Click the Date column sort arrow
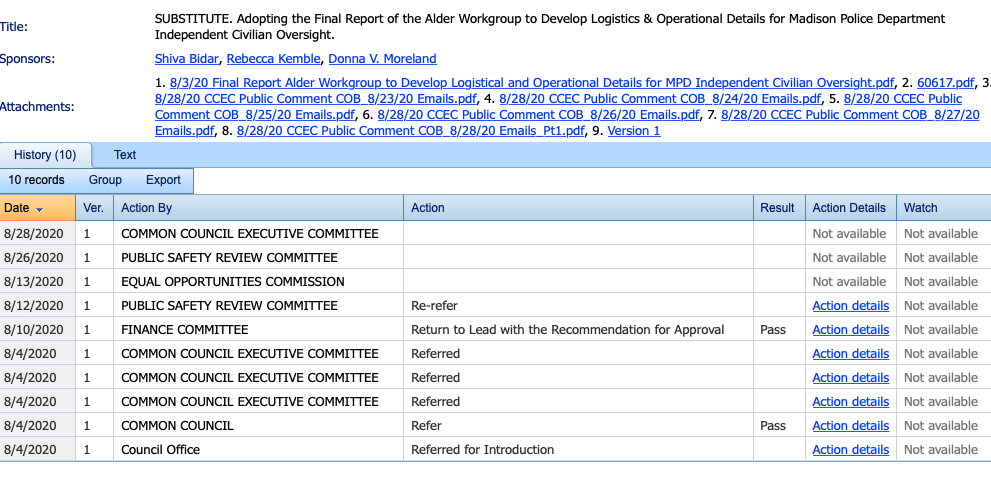 coord(39,209)
